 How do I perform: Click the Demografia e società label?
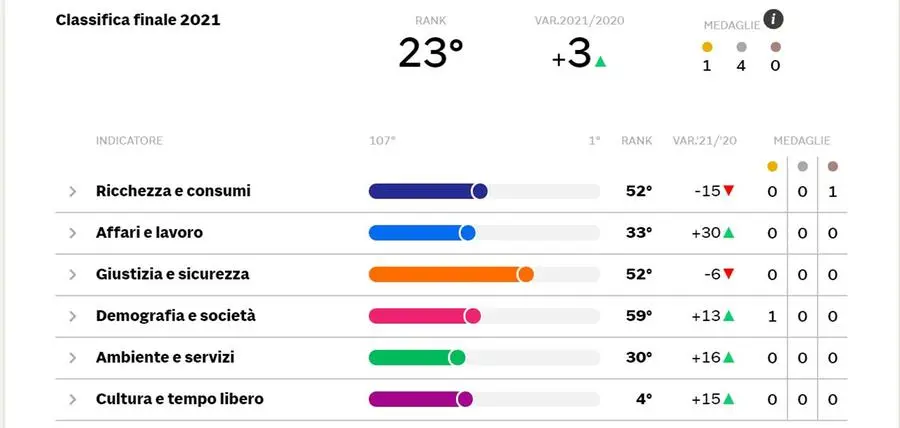click(x=176, y=316)
